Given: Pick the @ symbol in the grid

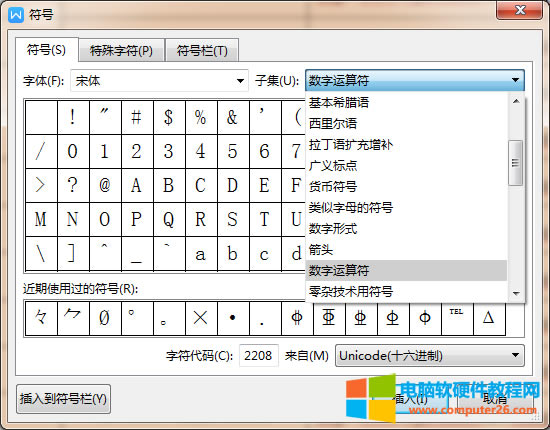Looking at the screenshot, I should tap(105, 185).
